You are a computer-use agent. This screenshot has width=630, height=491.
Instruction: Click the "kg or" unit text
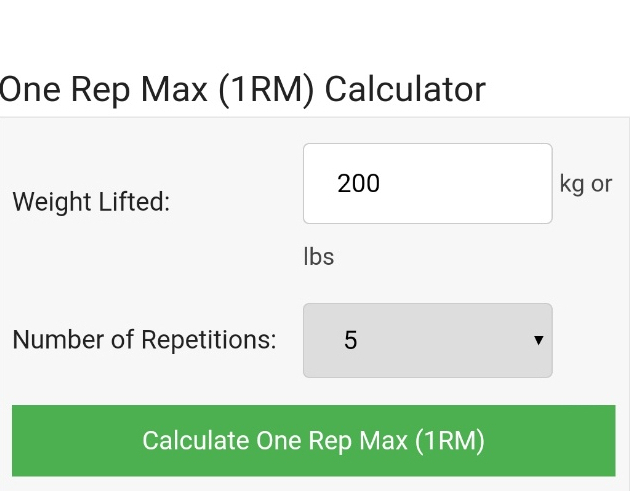(x=586, y=184)
